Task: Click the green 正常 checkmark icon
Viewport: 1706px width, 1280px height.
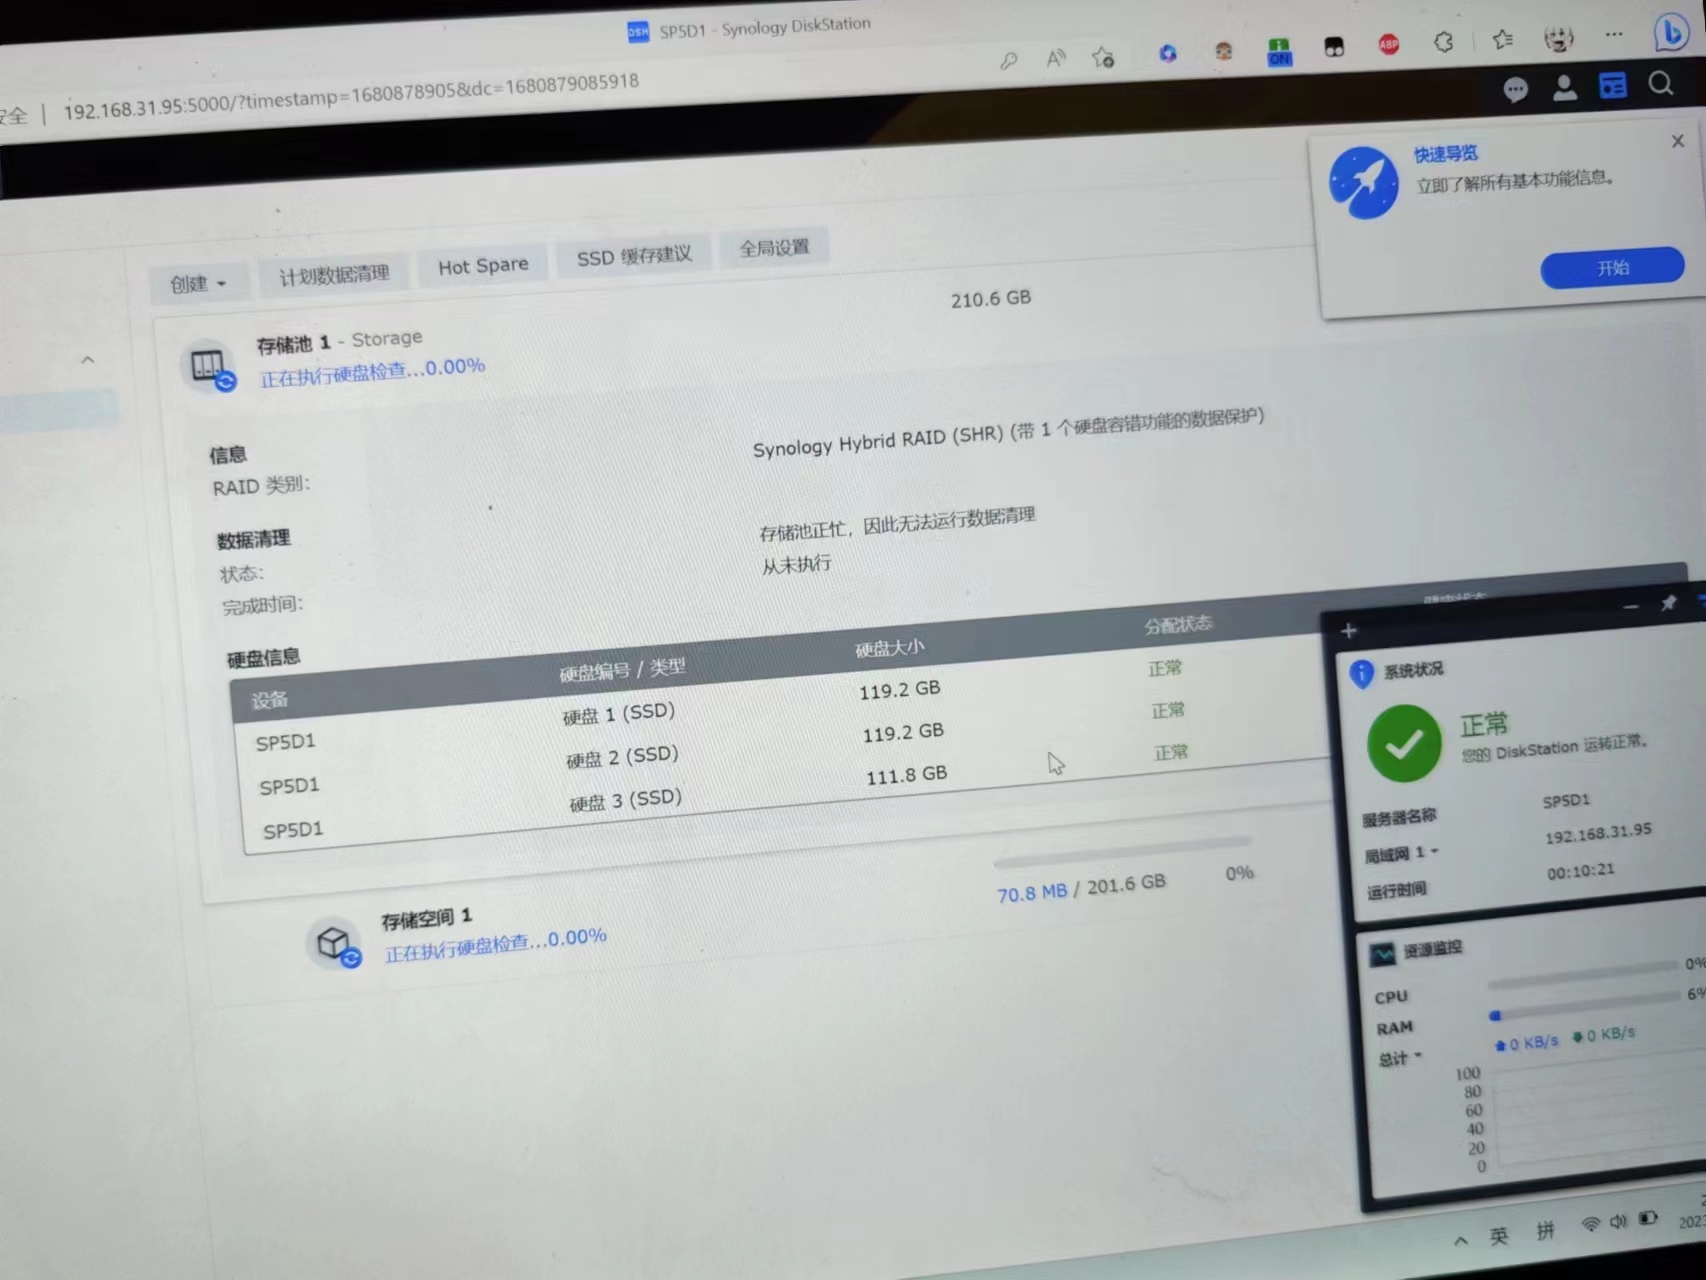Action: click(x=1404, y=743)
